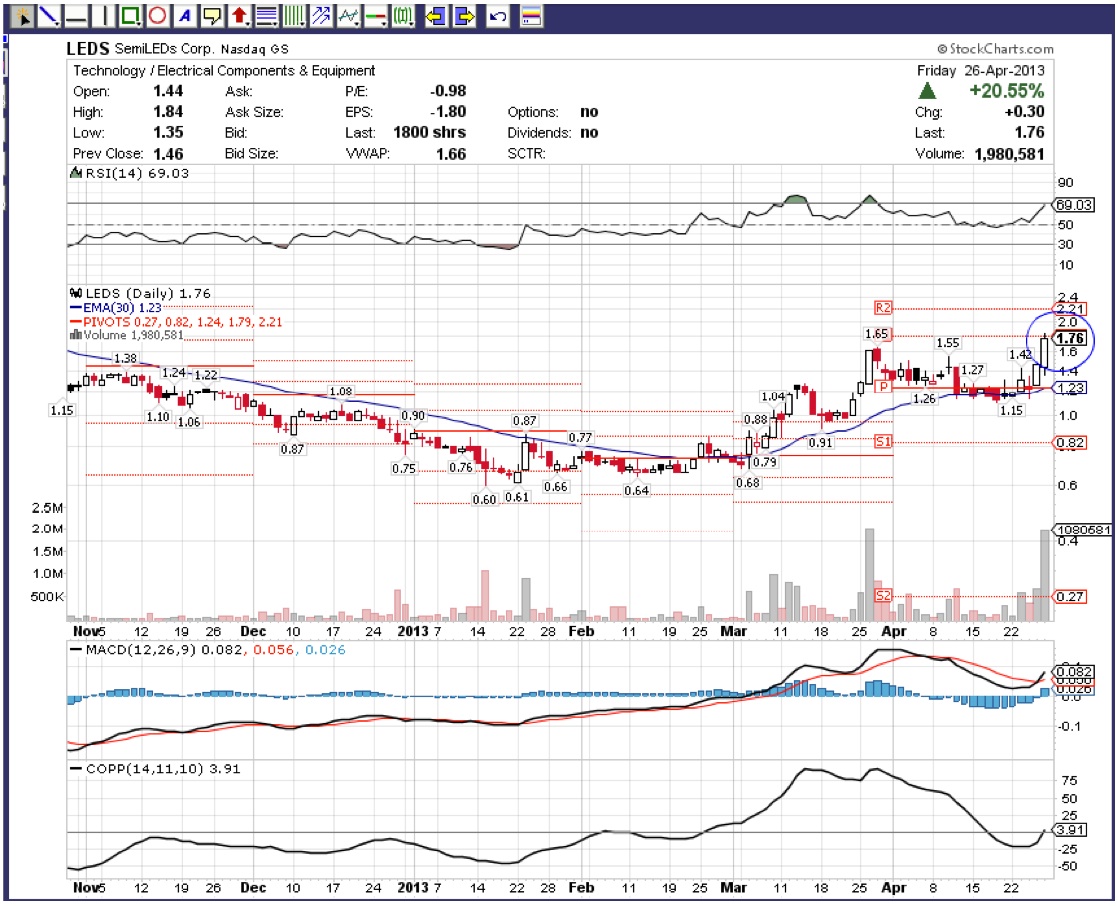The width and height of the screenshot is (1118, 906).
Task: Click the +20.55% change value
Action: (1006, 91)
